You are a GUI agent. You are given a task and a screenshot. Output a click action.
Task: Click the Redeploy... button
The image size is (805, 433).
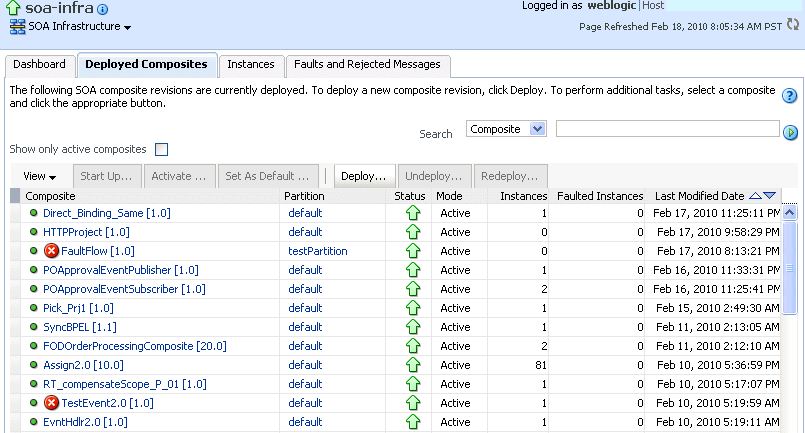[510, 176]
